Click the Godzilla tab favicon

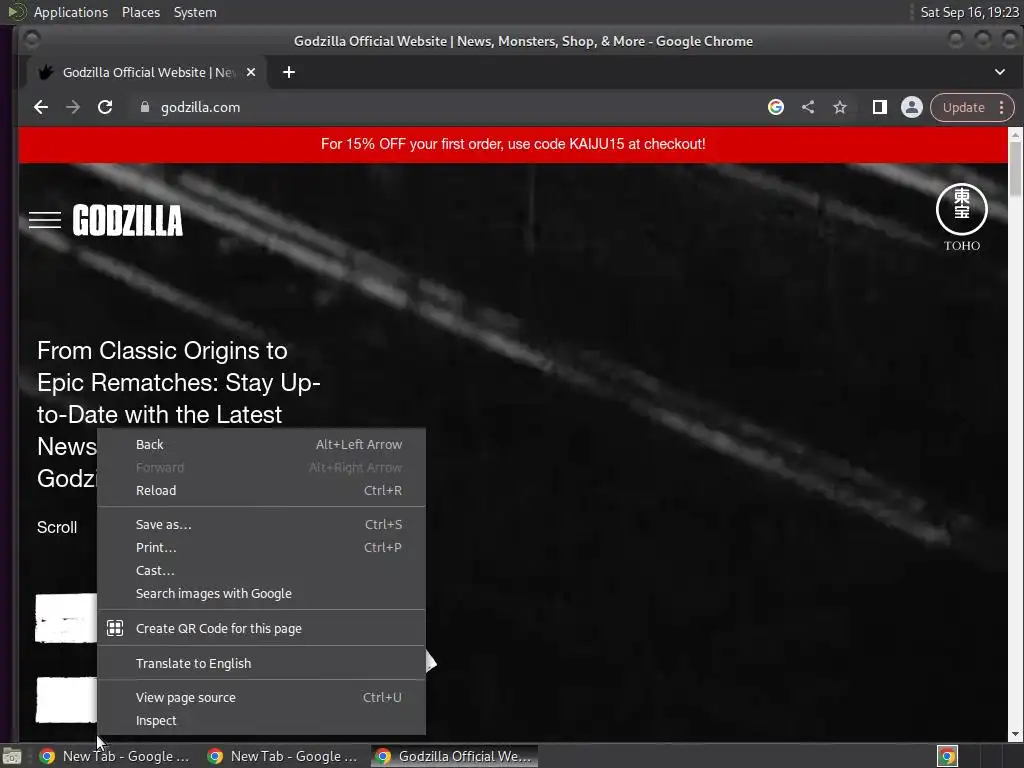(x=46, y=72)
